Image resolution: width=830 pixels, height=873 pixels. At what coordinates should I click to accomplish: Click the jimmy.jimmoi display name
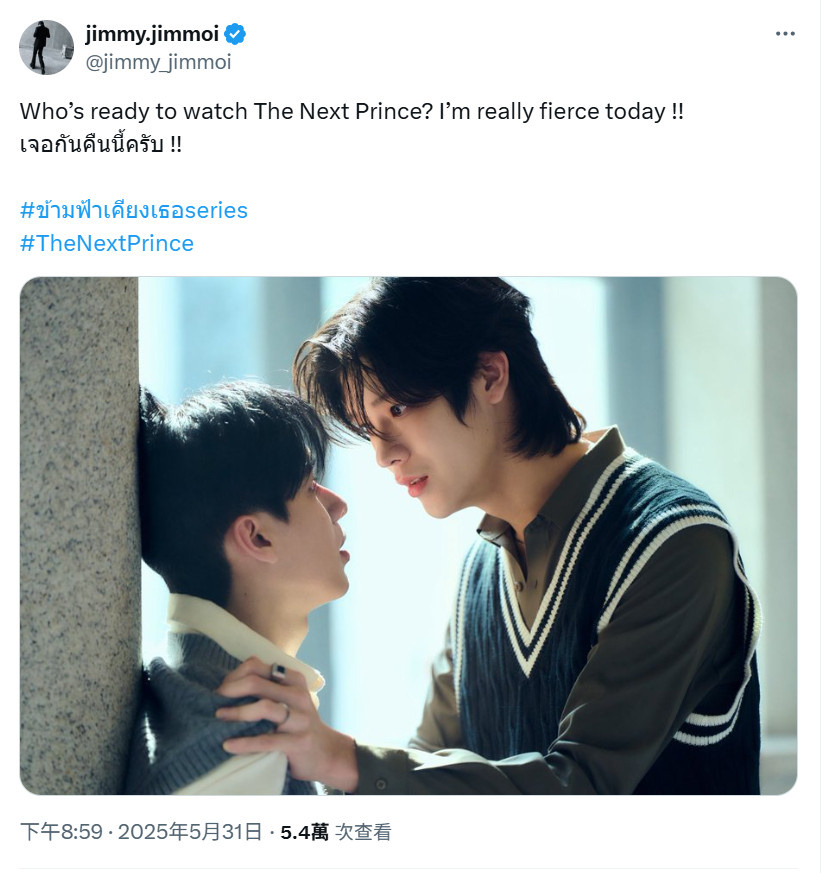[x=152, y=34]
